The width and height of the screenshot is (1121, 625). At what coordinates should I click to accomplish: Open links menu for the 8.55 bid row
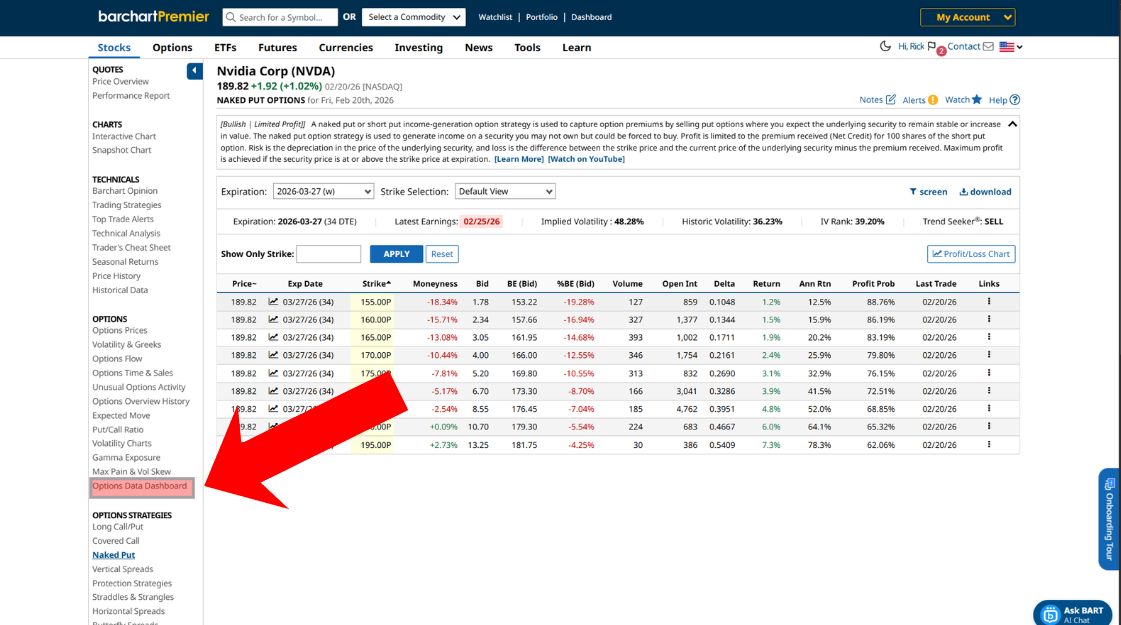989,408
